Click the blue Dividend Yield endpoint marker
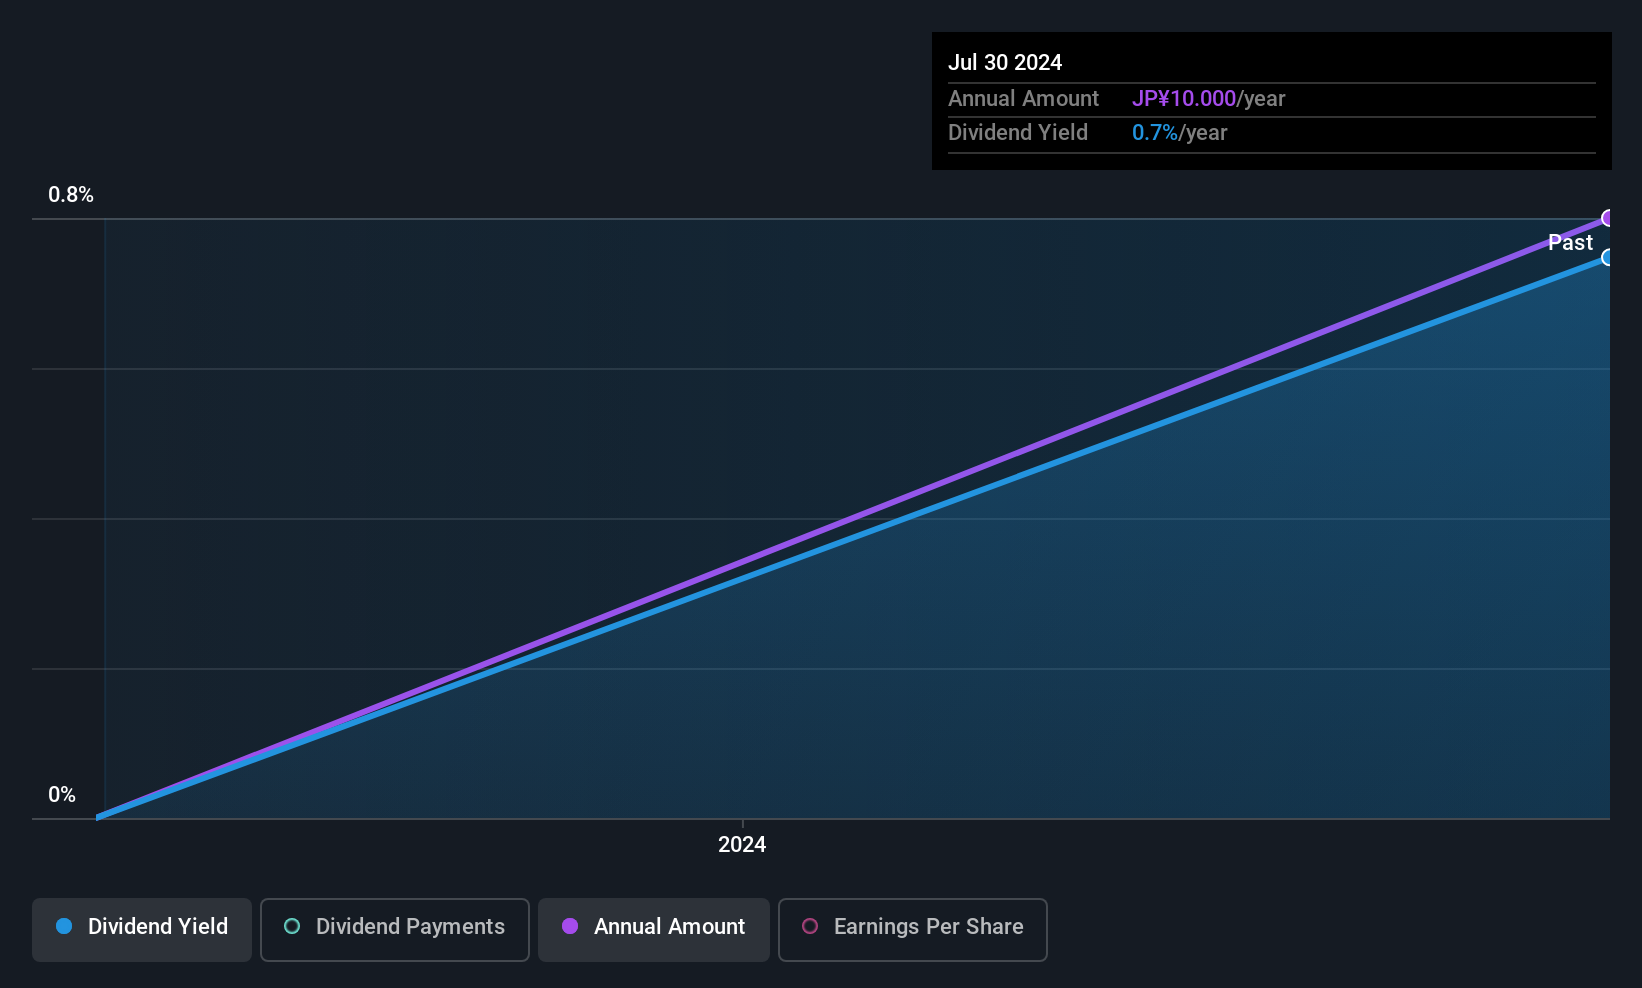Image resolution: width=1642 pixels, height=988 pixels. pyautogui.click(x=1608, y=258)
